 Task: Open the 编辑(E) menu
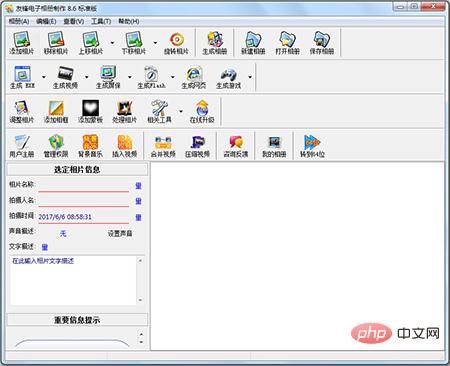[46, 21]
